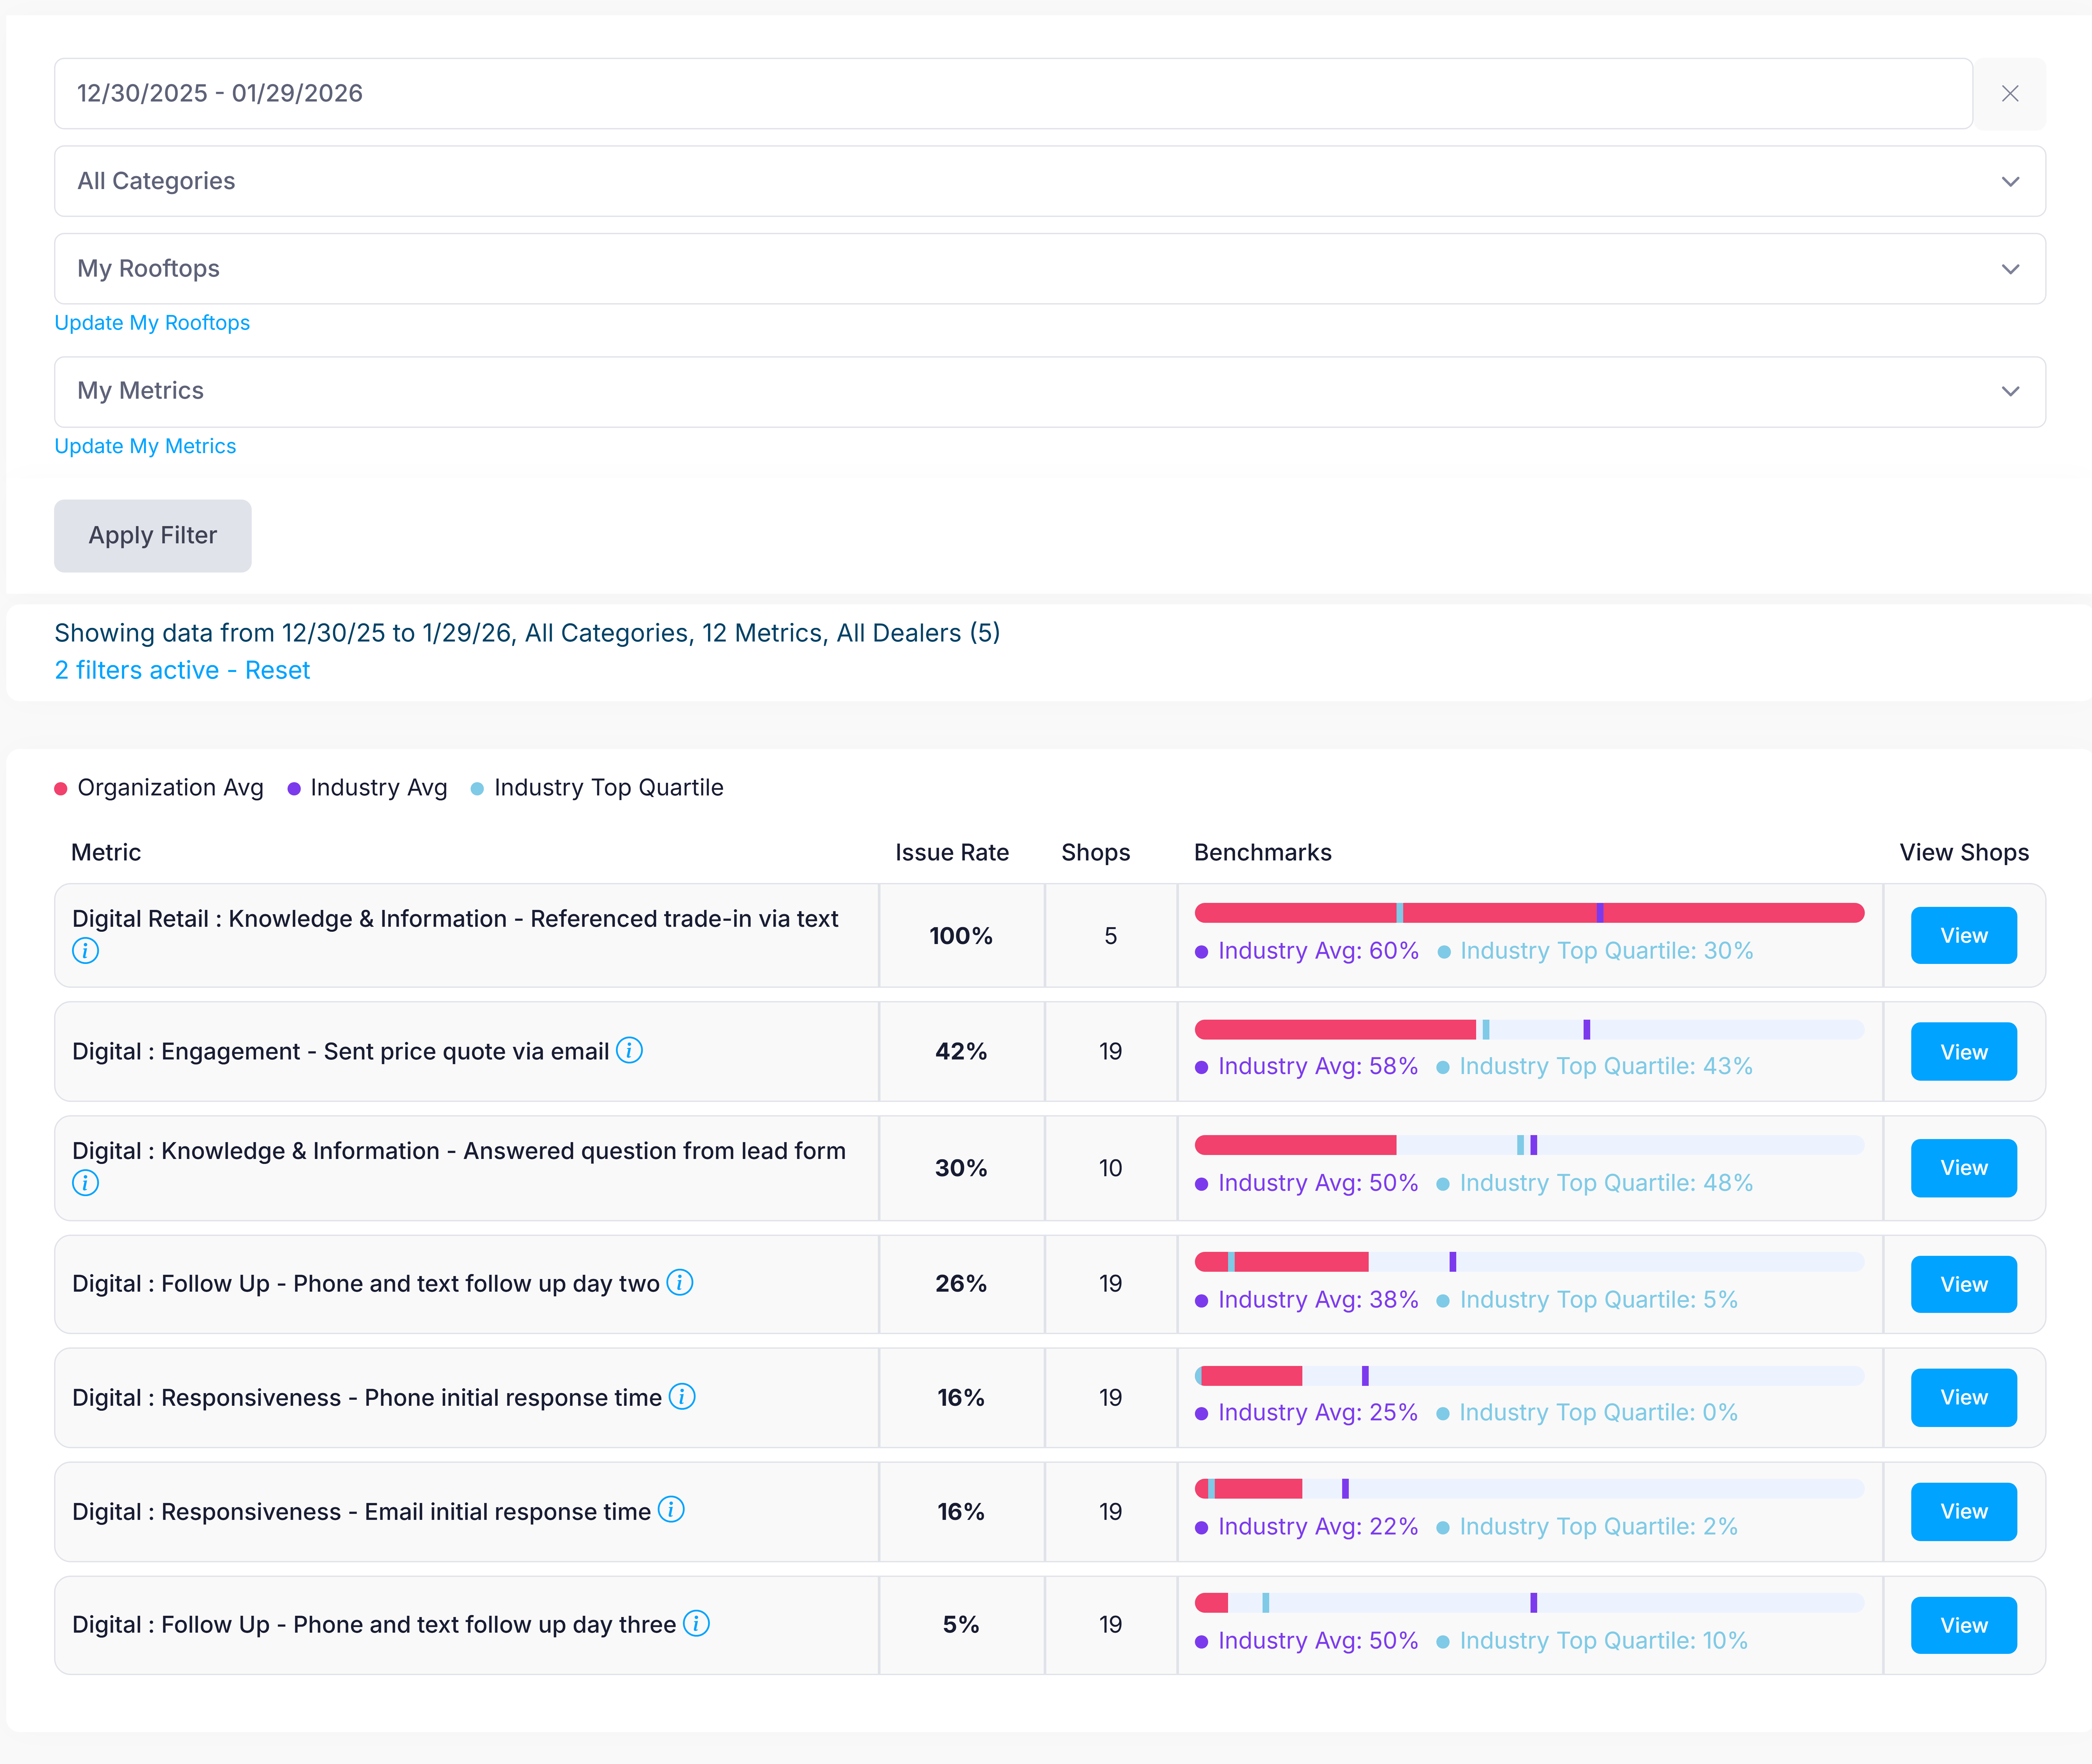The height and width of the screenshot is (1764, 2092).
Task: Click info icon next to follow up day two
Action: click(x=680, y=1282)
